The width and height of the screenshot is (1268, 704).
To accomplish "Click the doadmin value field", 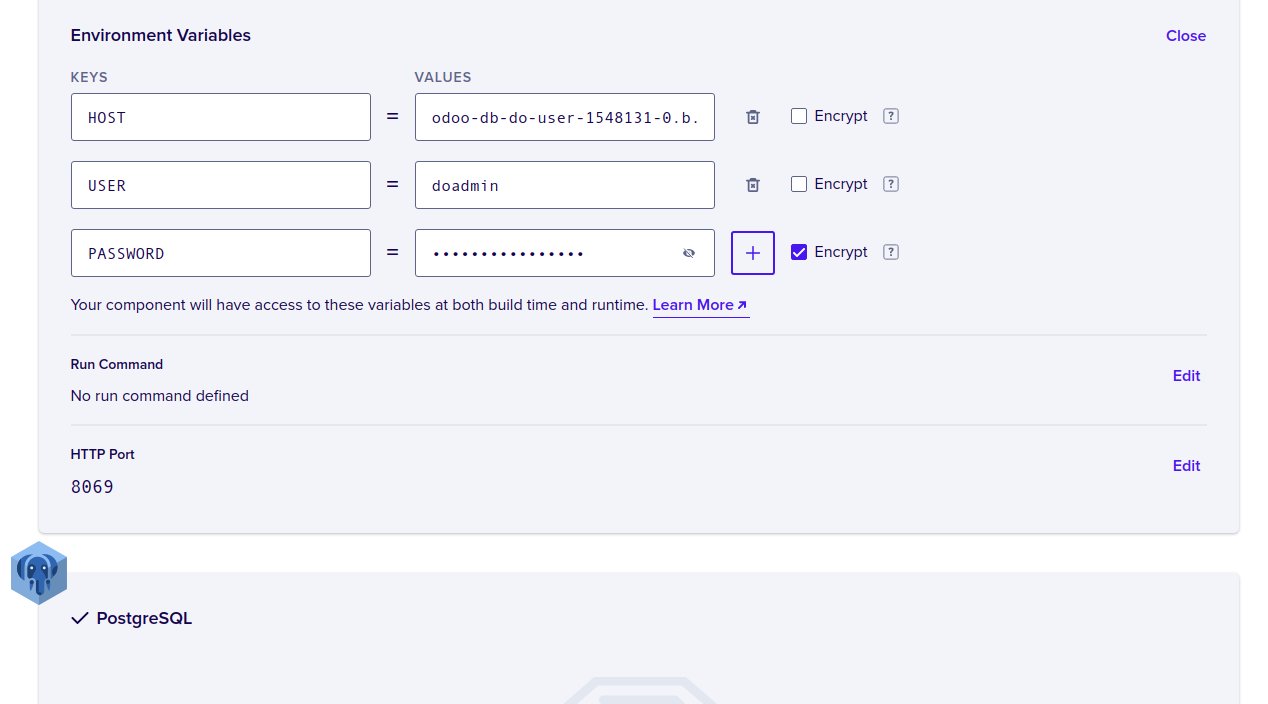I will [x=565, y=185].
